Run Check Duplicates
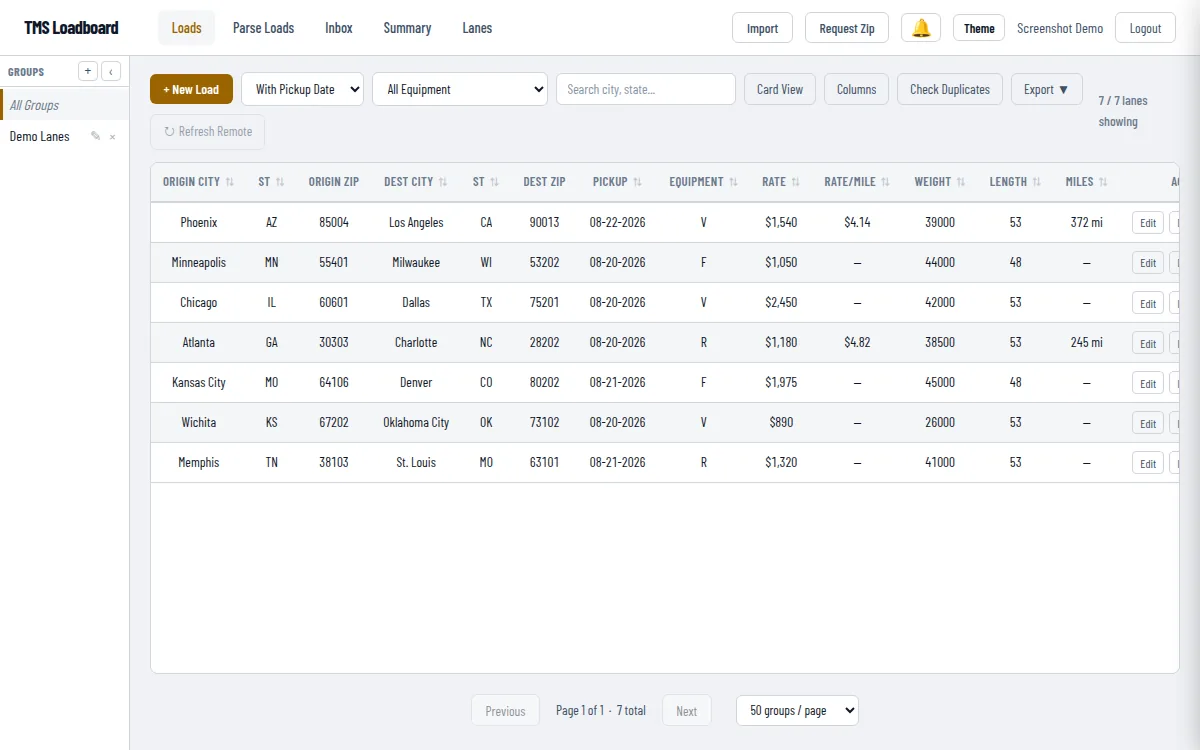Viewport: 1200px width, 750px height. (950, 89)
